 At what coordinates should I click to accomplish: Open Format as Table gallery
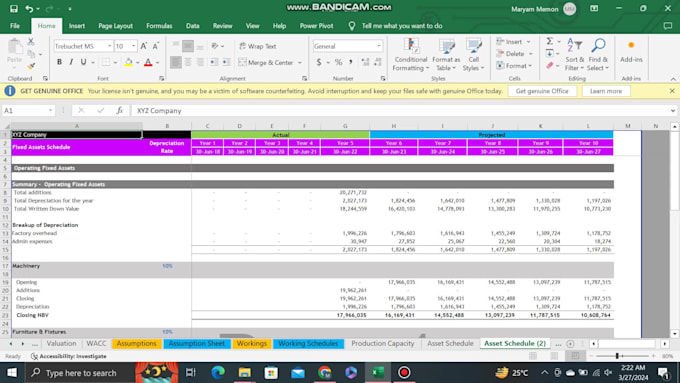[x=446, y=55]
